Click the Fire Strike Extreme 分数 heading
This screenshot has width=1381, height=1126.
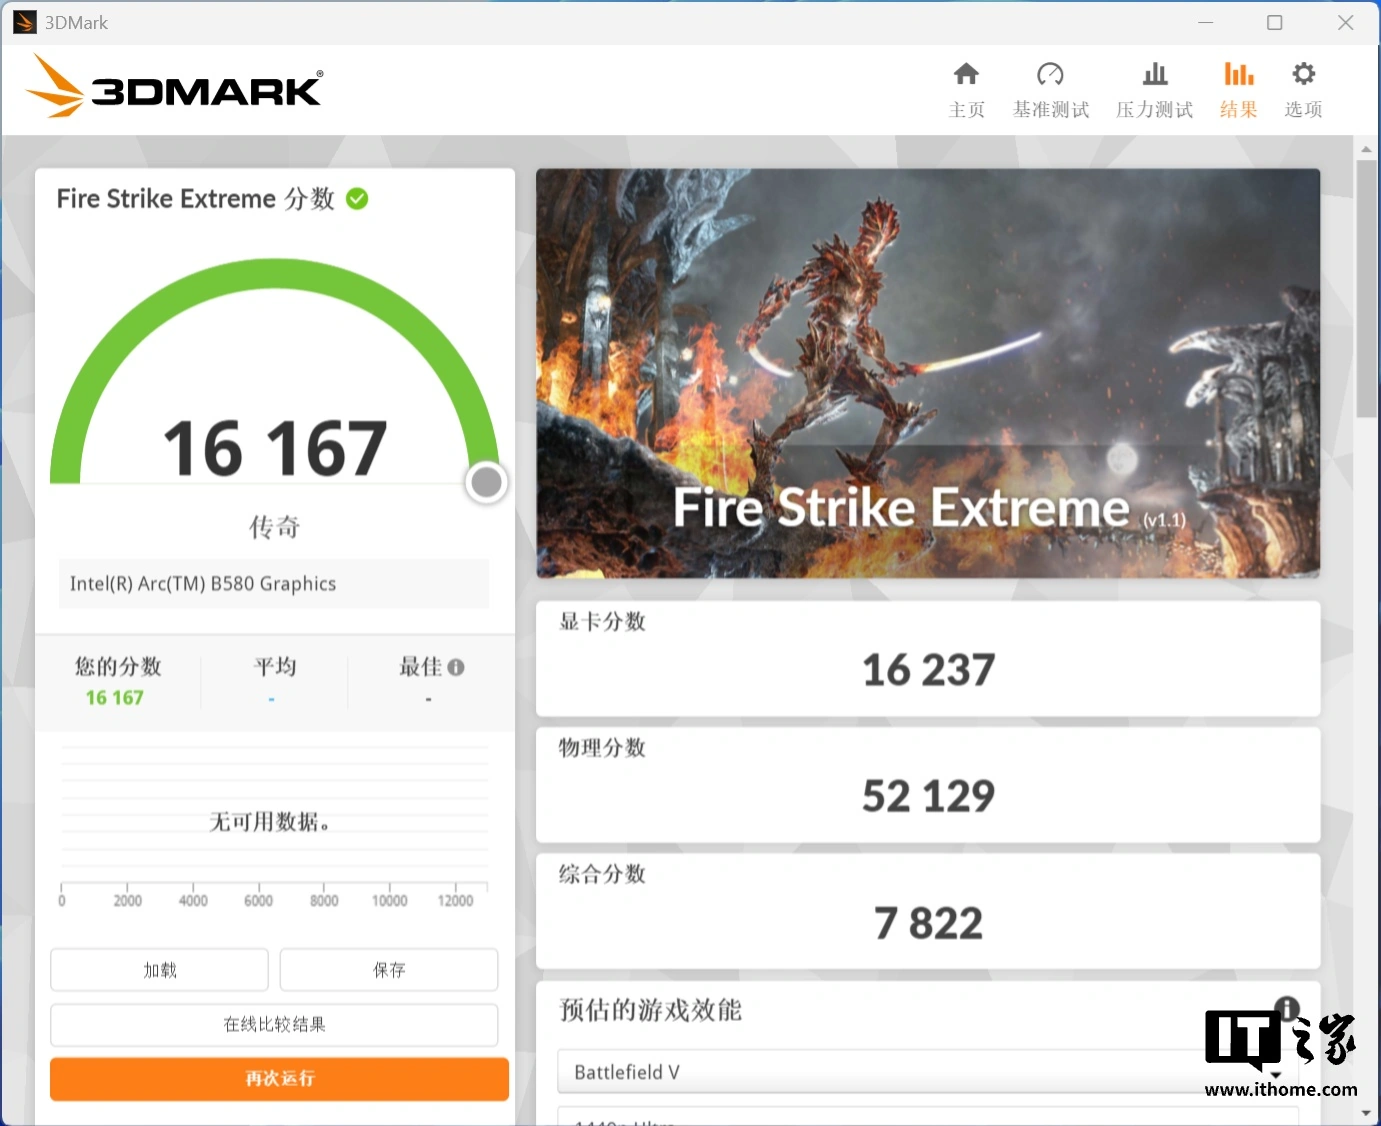[x=195, y=199]
